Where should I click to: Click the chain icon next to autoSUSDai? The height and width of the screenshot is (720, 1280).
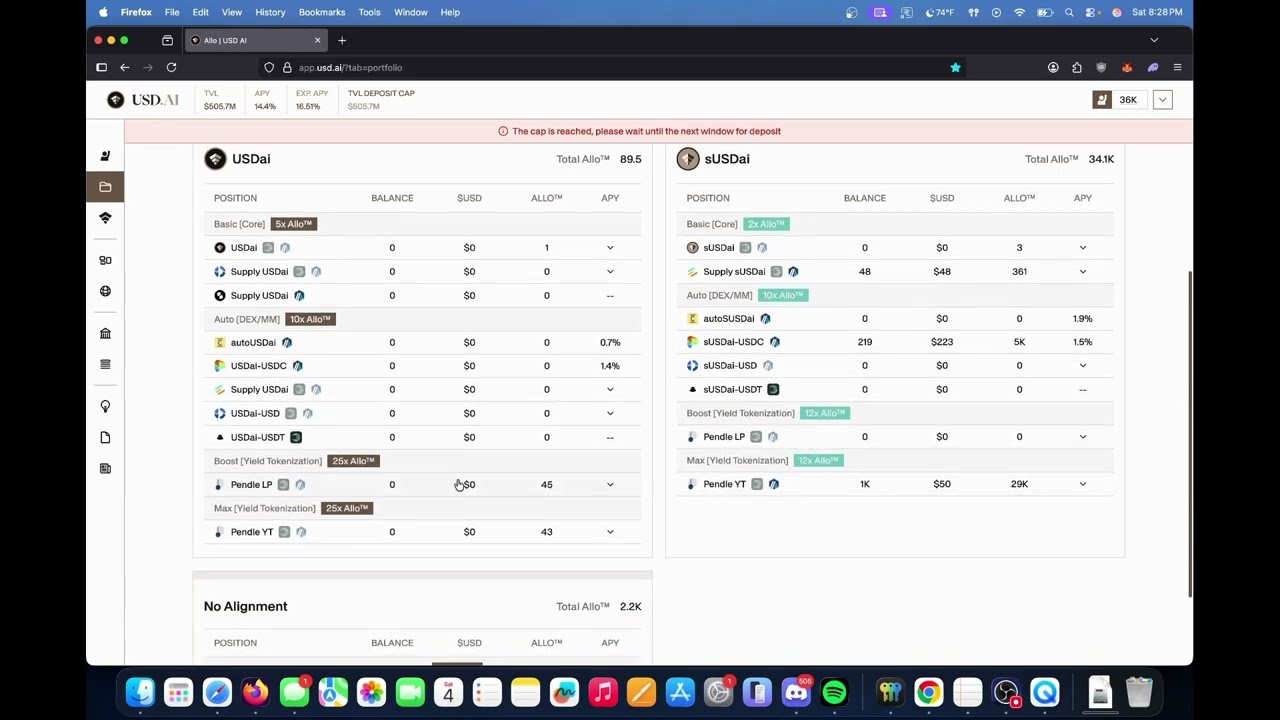coord(765,318)
